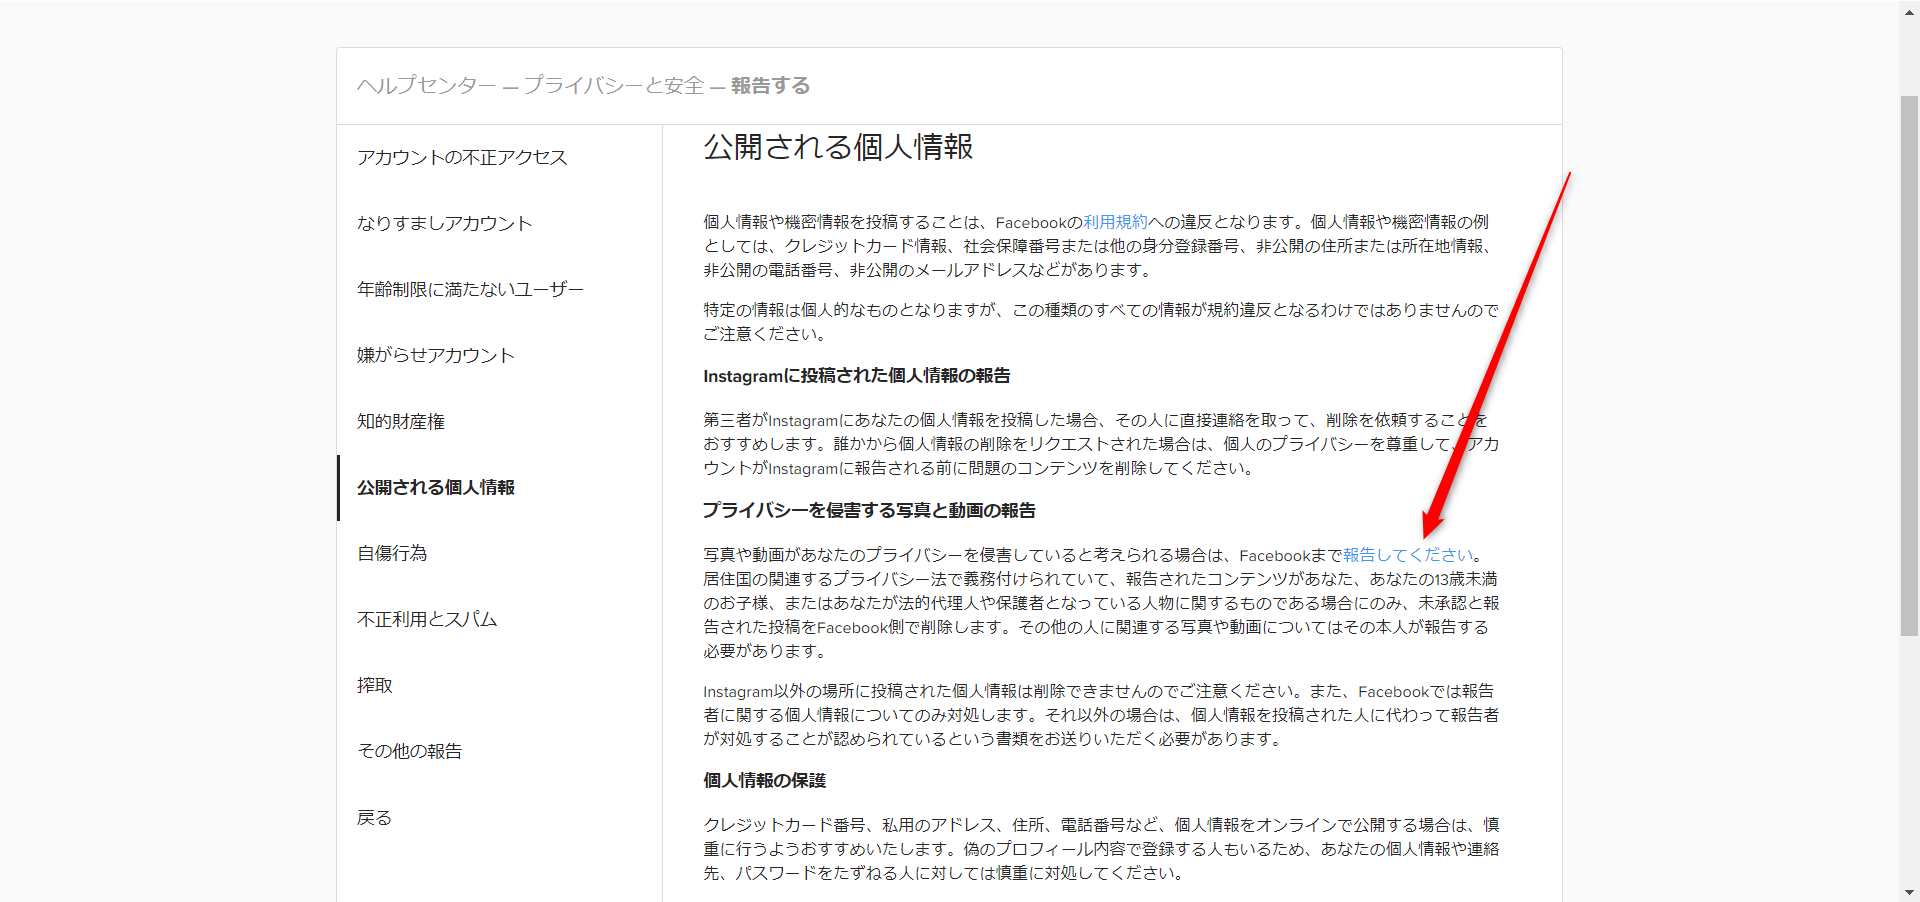Click the scrollbar down arrow

coord(1909,892)
